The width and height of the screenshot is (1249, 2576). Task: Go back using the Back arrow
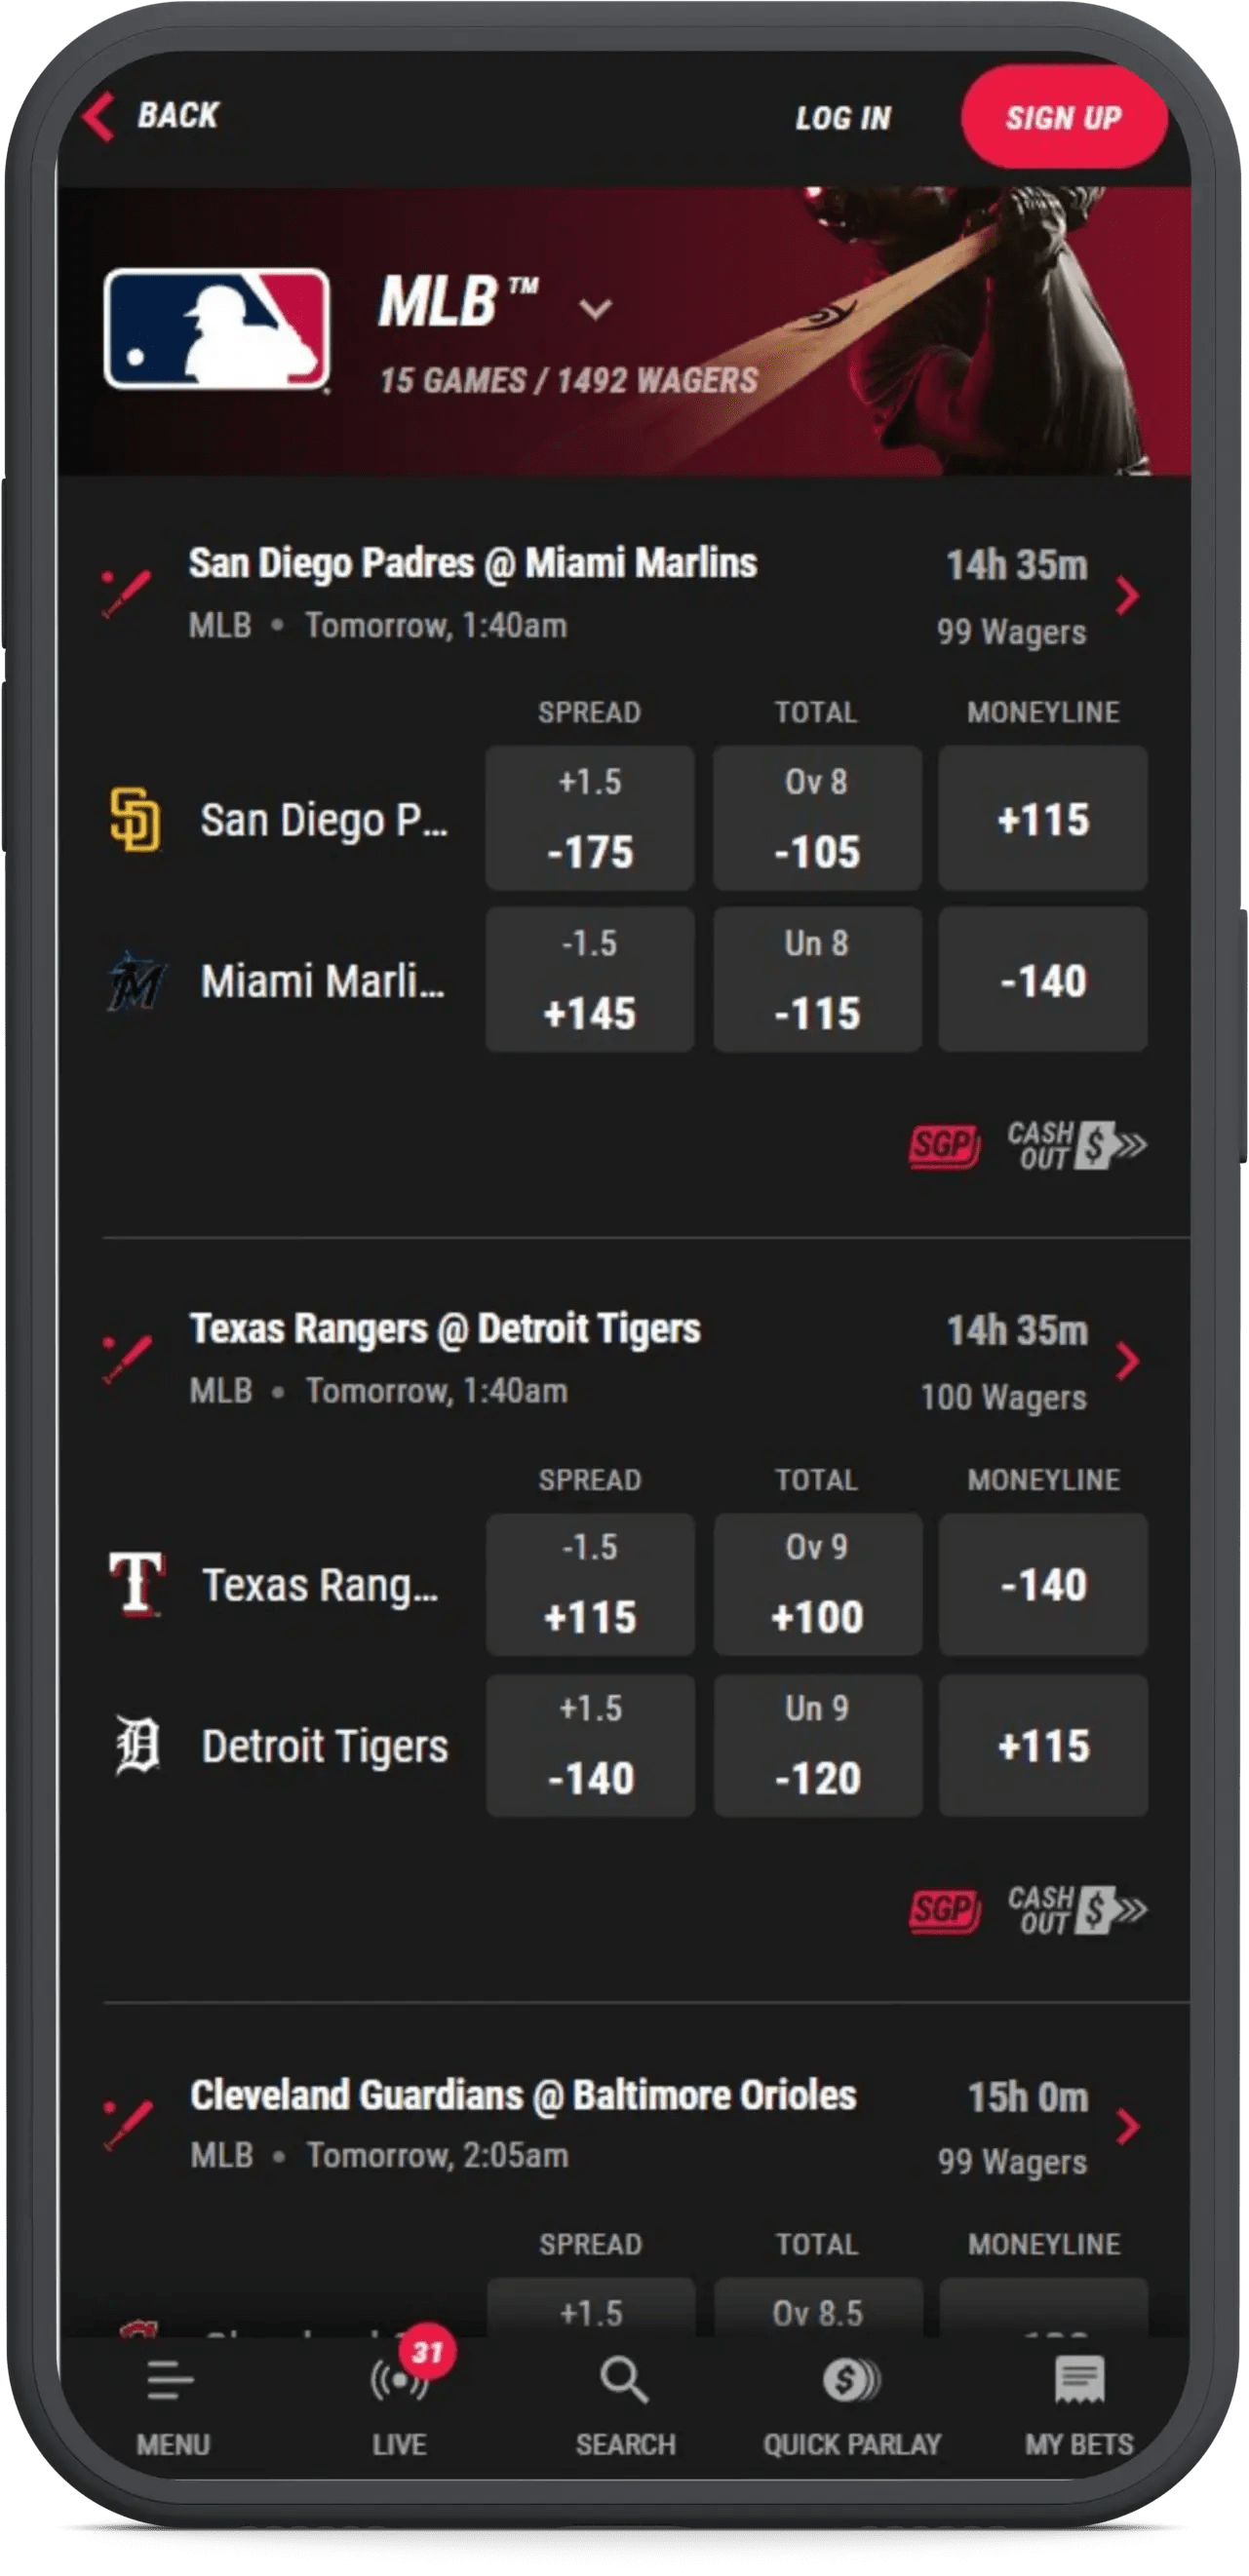98,117
